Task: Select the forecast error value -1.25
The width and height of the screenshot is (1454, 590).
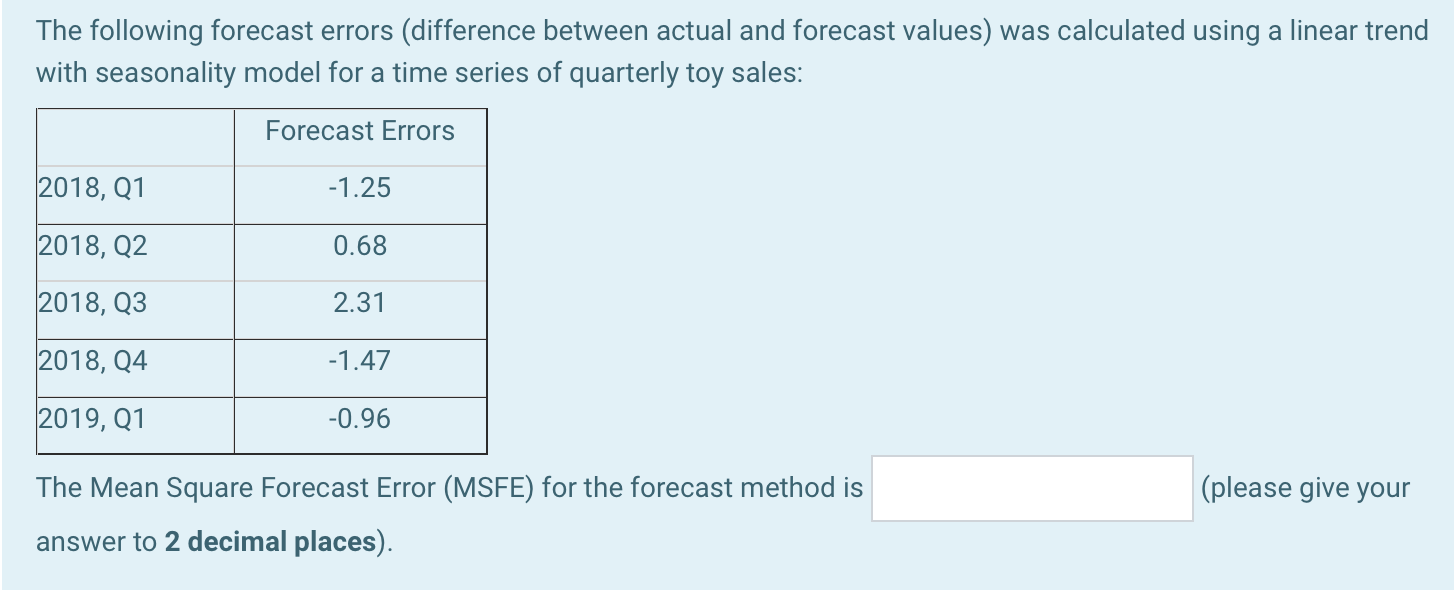Action: tap(359, 188)
